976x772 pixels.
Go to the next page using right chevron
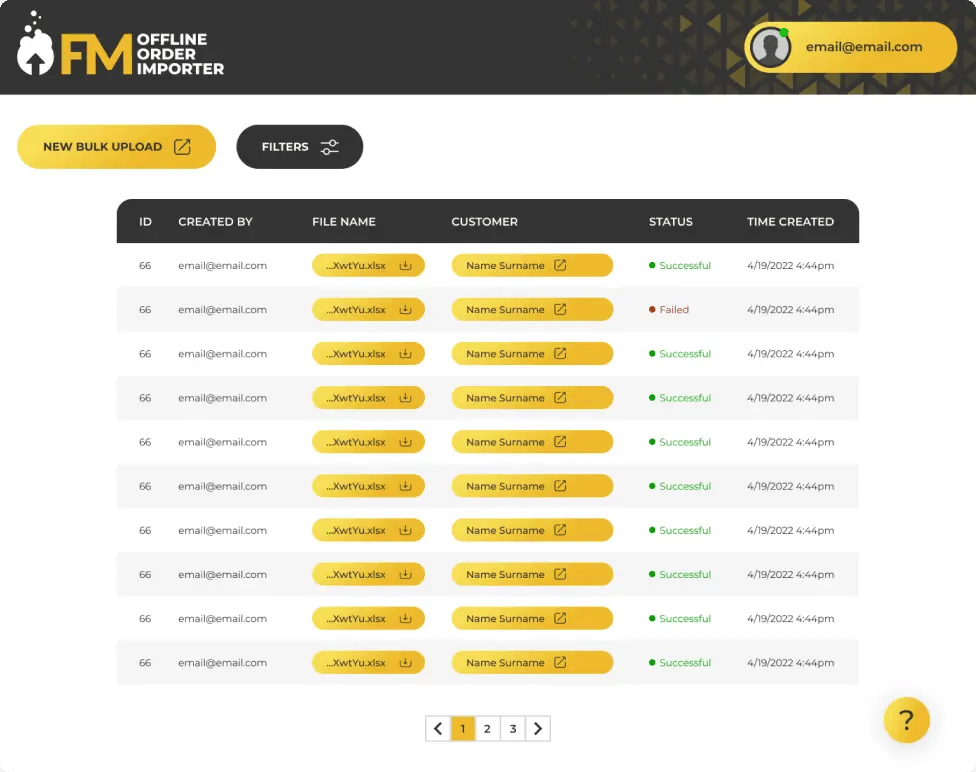[538, 729]
